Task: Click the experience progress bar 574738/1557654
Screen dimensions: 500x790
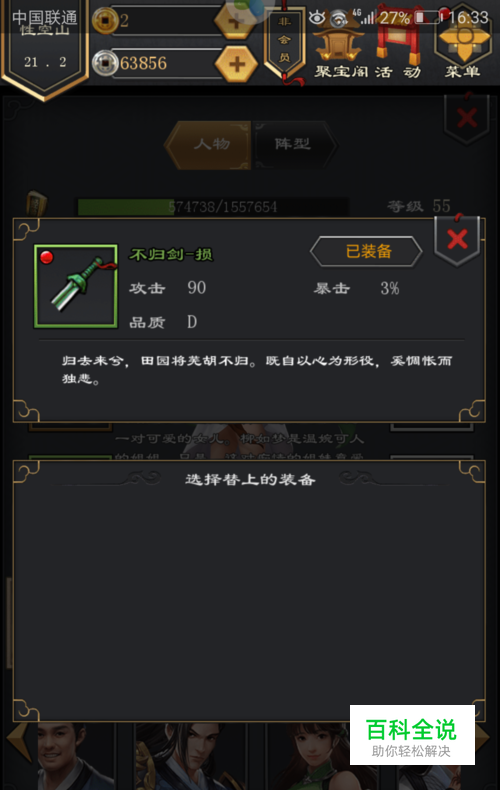Action: 213,207
